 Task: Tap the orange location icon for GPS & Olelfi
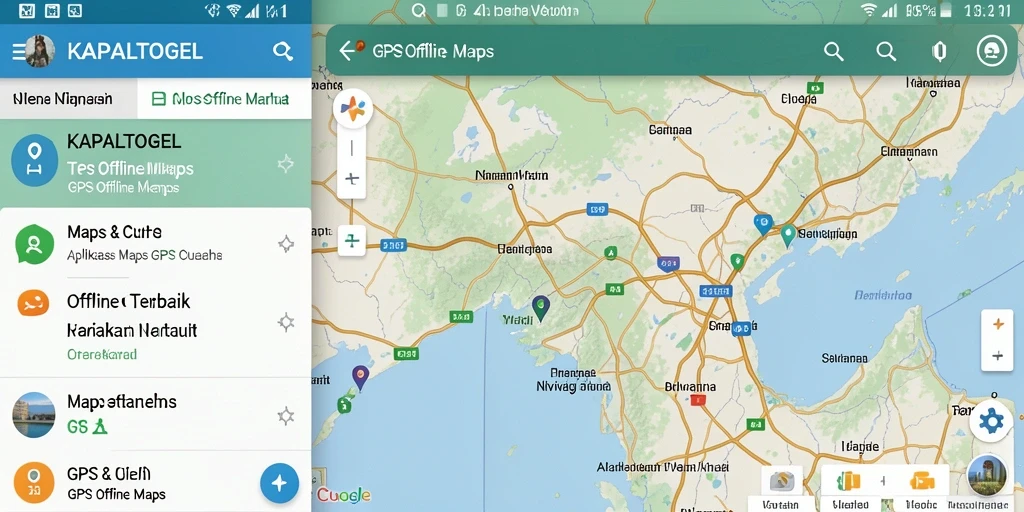33,483
